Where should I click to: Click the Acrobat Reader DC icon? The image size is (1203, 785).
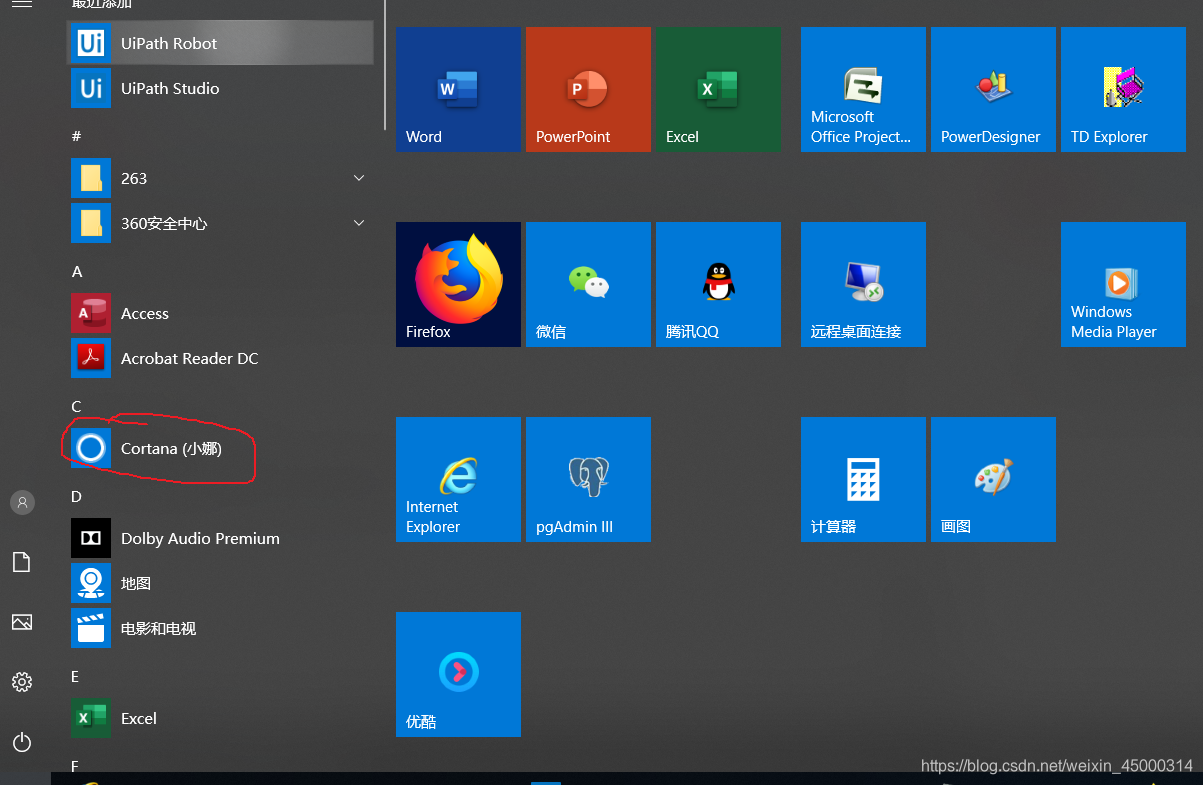[x=91, y=358]
